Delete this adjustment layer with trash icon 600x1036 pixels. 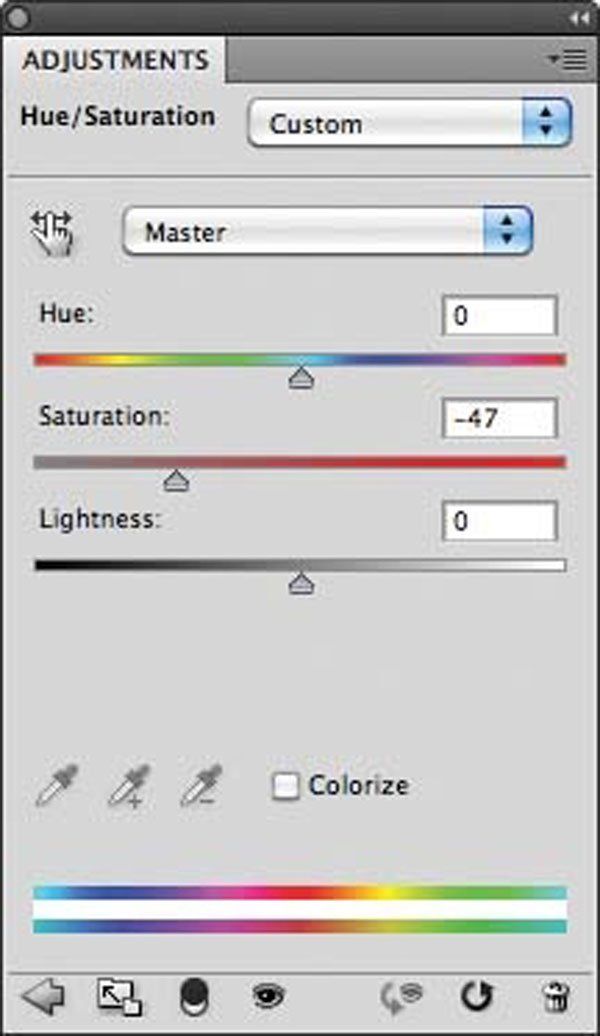554,997
